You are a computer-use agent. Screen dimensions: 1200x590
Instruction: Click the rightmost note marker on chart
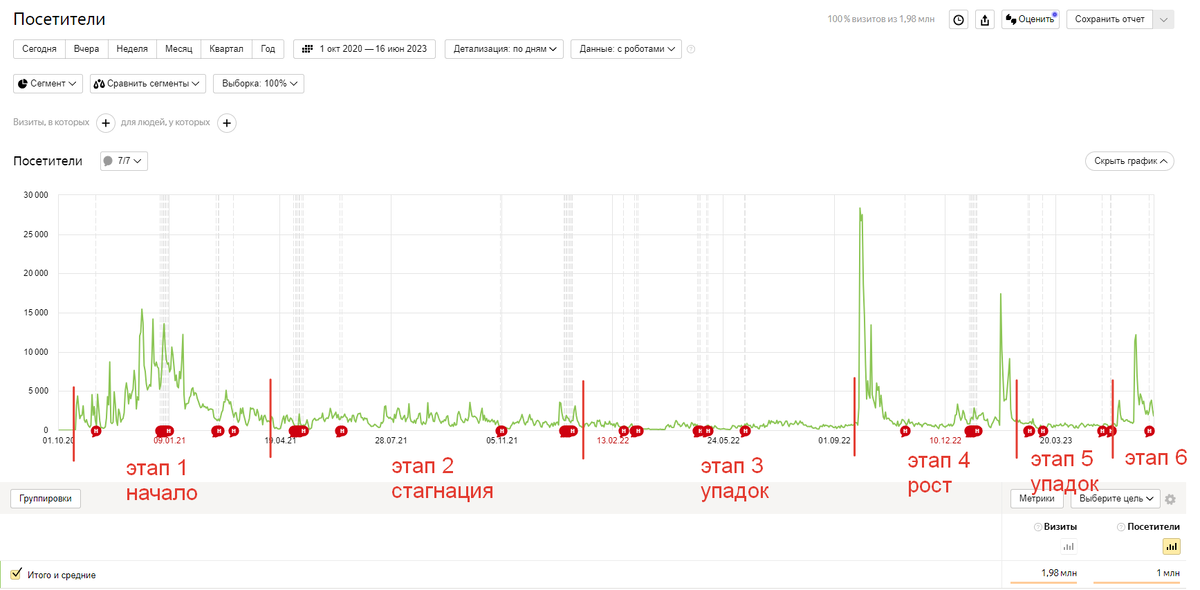[x=1149, y=431]
